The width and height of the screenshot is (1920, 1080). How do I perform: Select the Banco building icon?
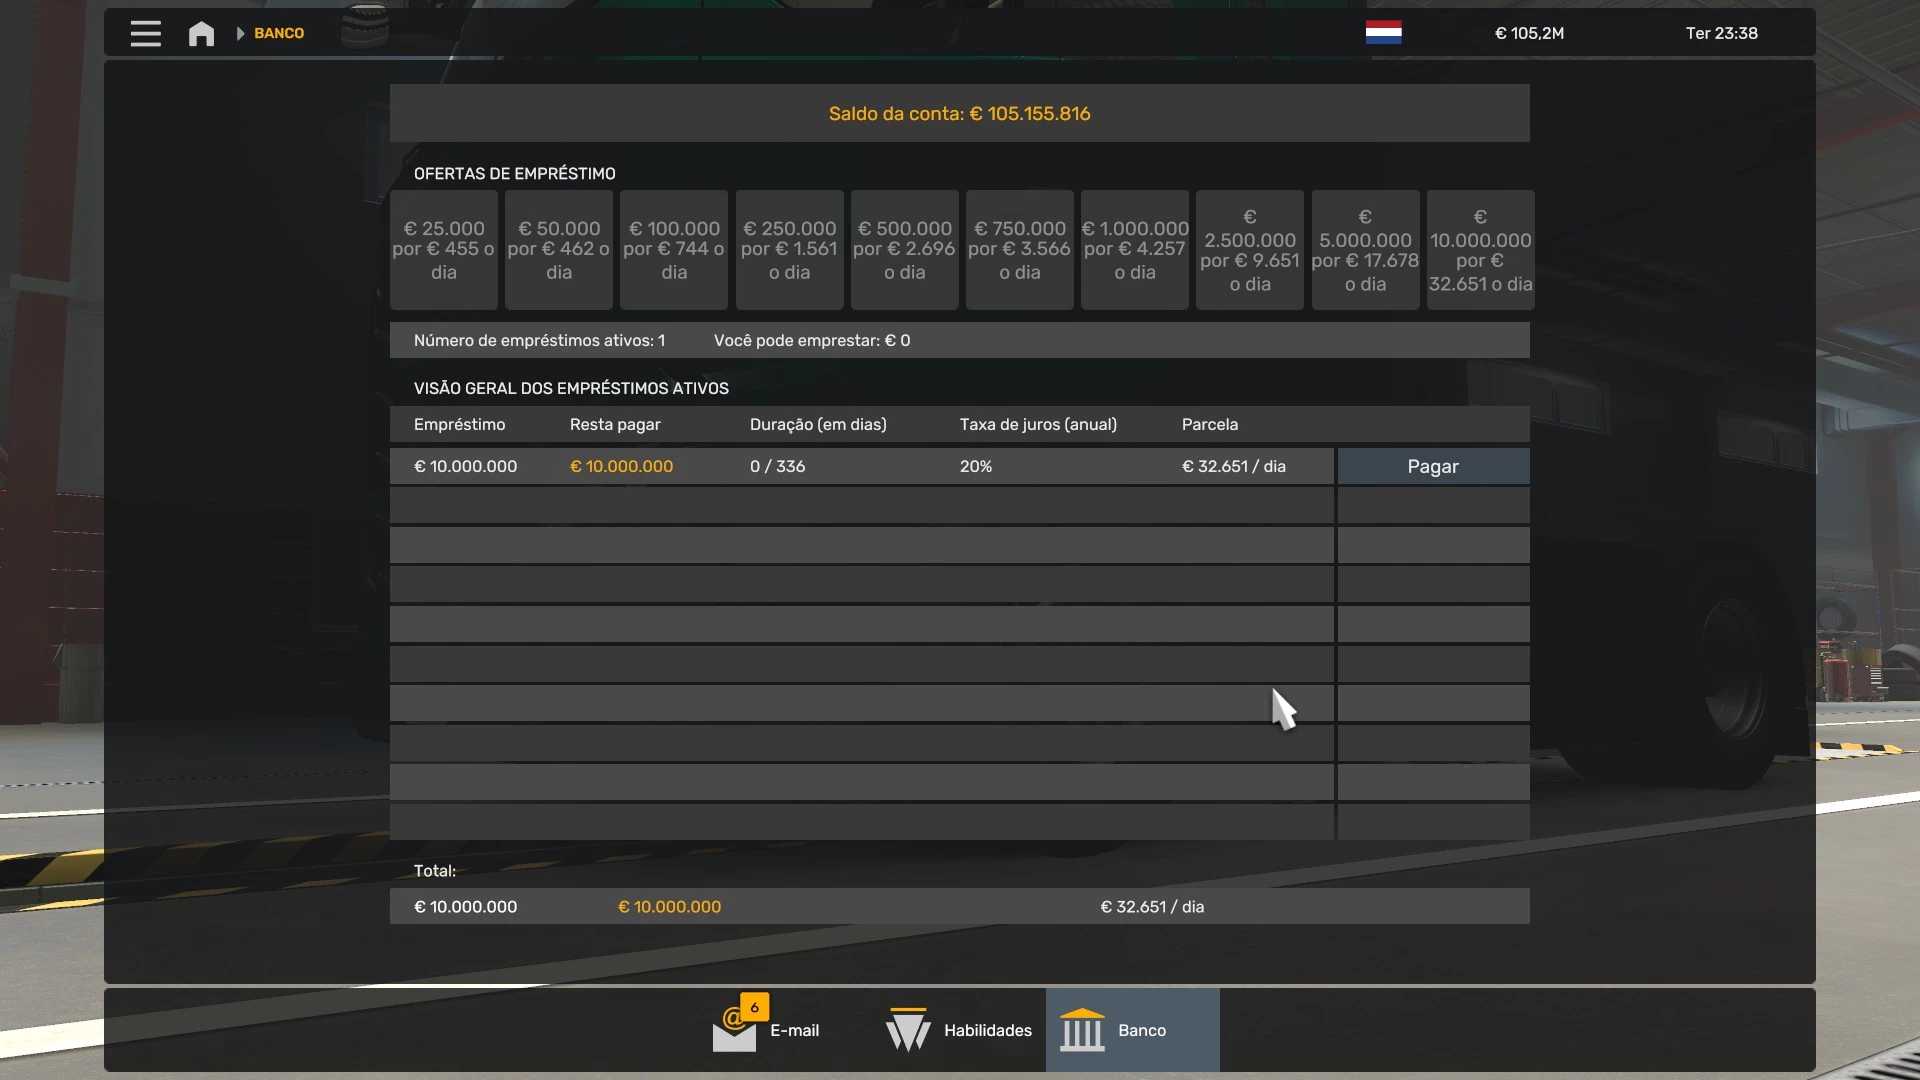[1082, 1030]
